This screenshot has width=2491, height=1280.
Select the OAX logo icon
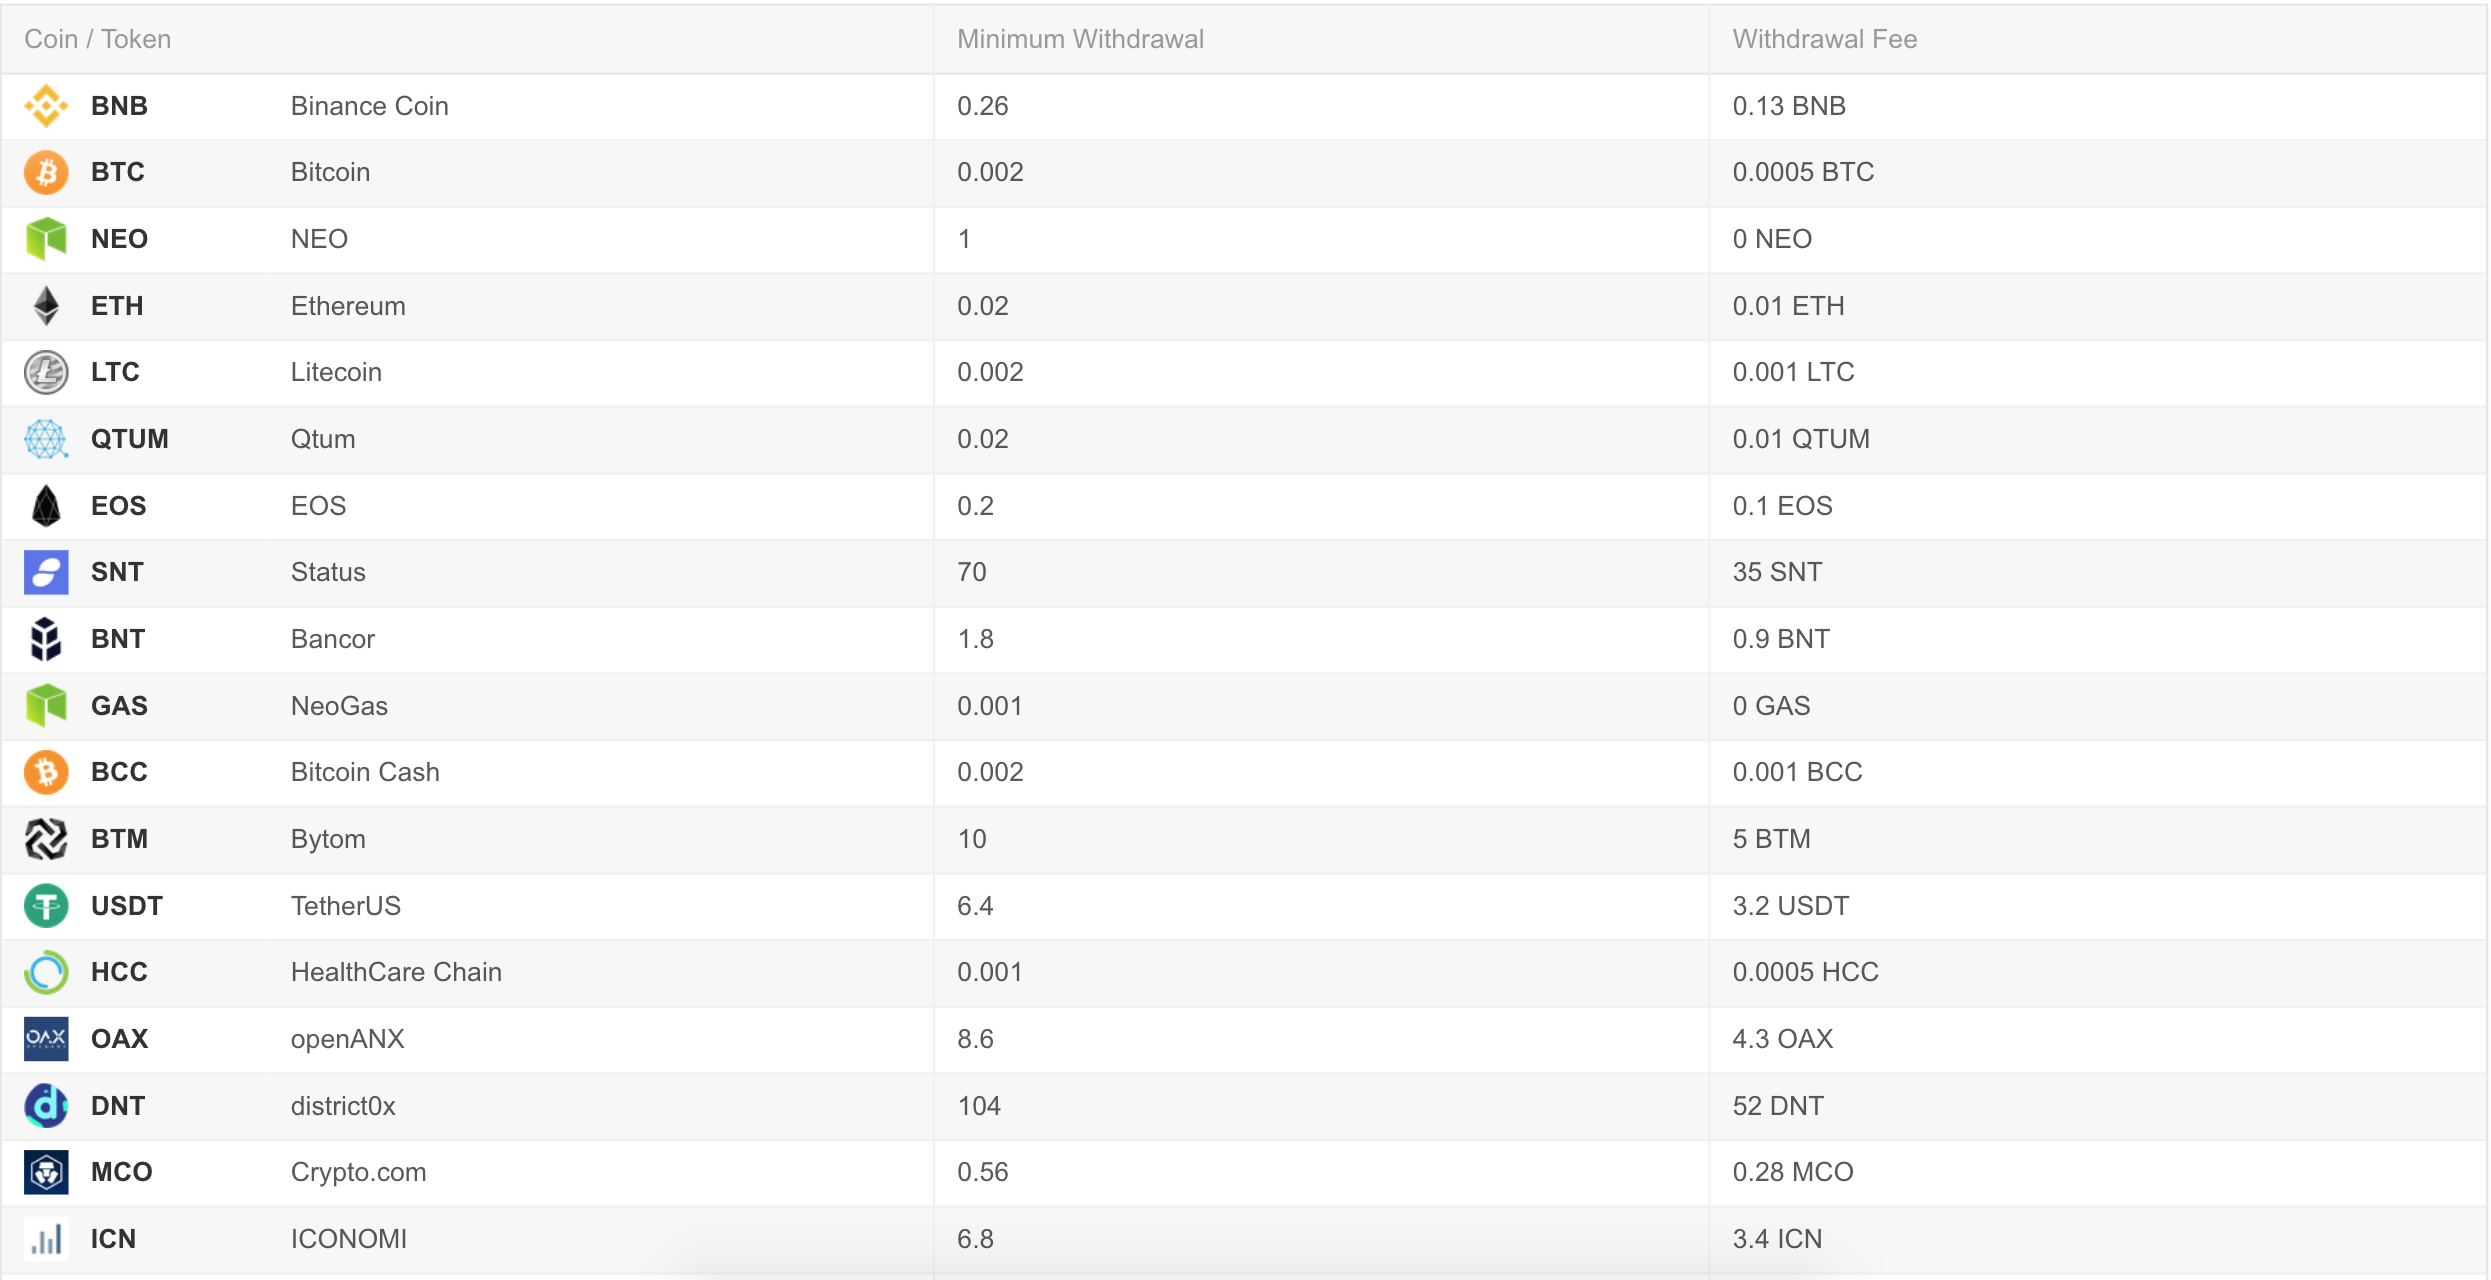coord(46,1039)
